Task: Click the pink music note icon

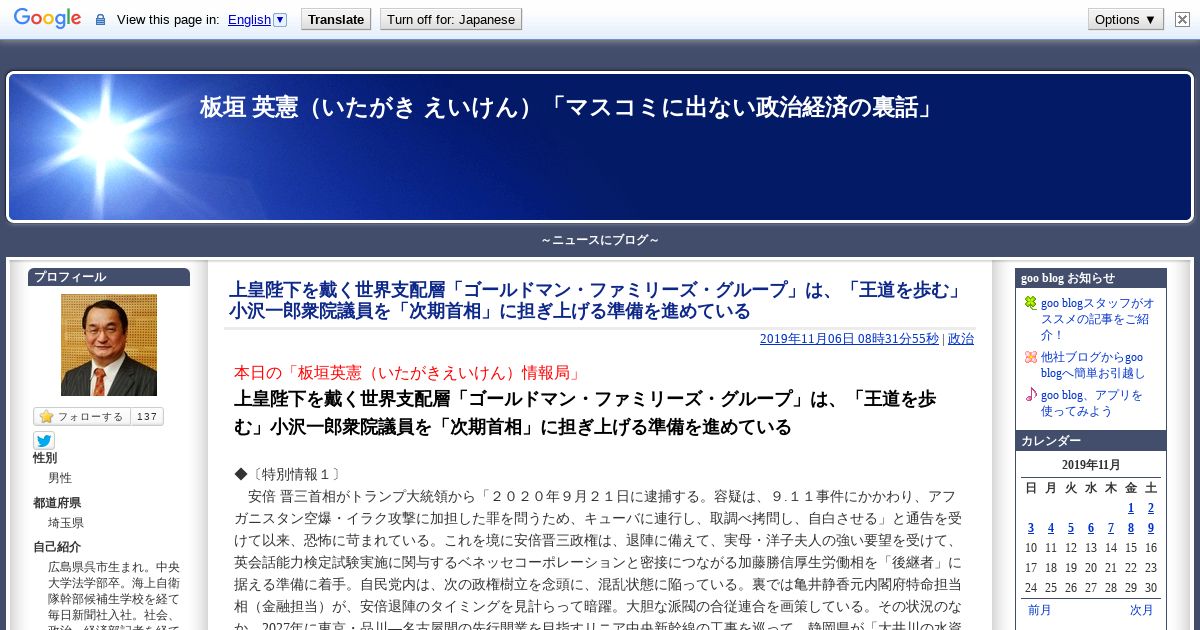Action: tap(1031, 394)
